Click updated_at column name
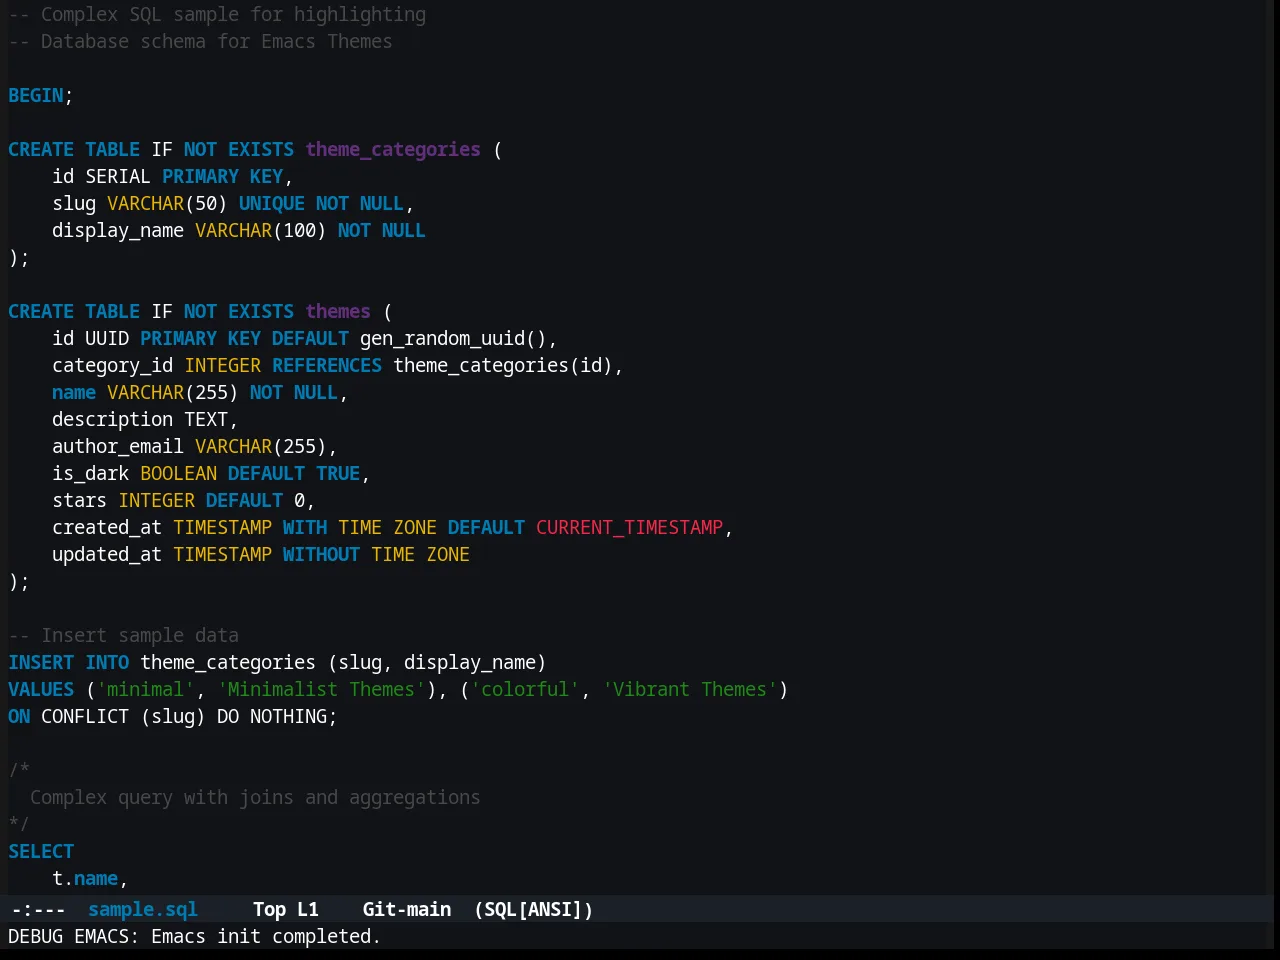Viewport: 1280px width, 960px height. [x=107, y=554]
